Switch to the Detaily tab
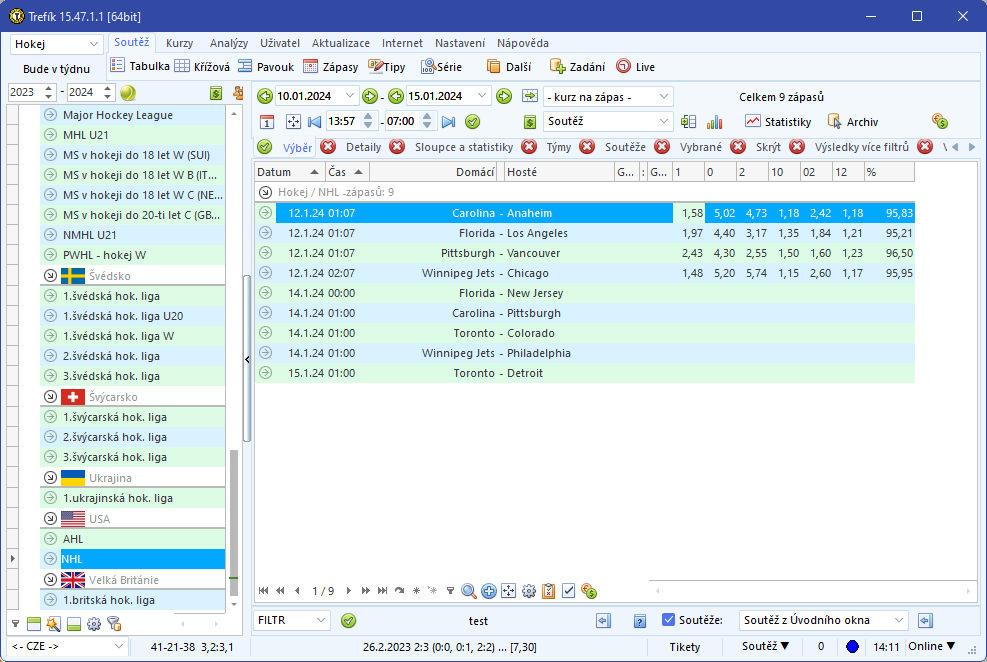Screen dimensions: 987x662 pos(364,147)
